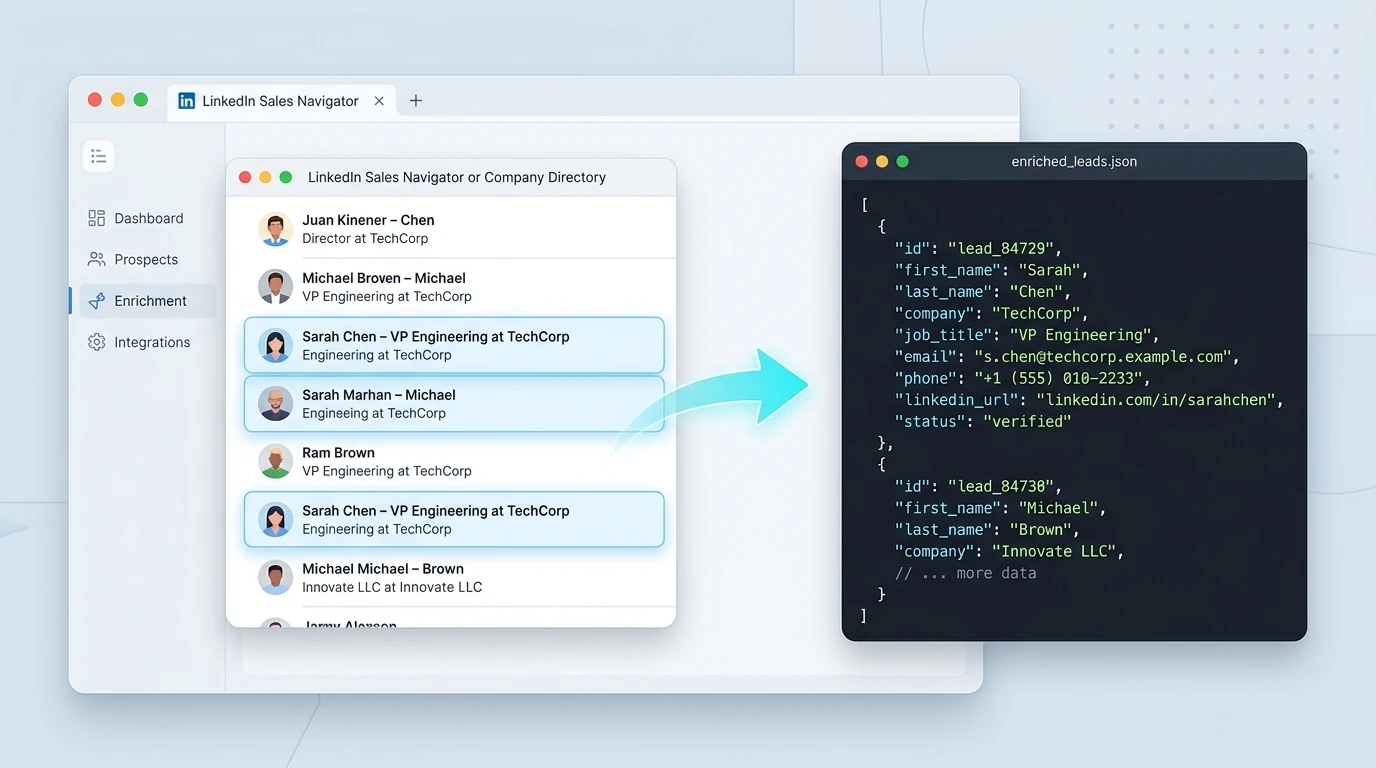Click the linkedin.com/in/sarahchen URL value
This screenshot has width=1376, height=768.
click(x=1158, y=400)
